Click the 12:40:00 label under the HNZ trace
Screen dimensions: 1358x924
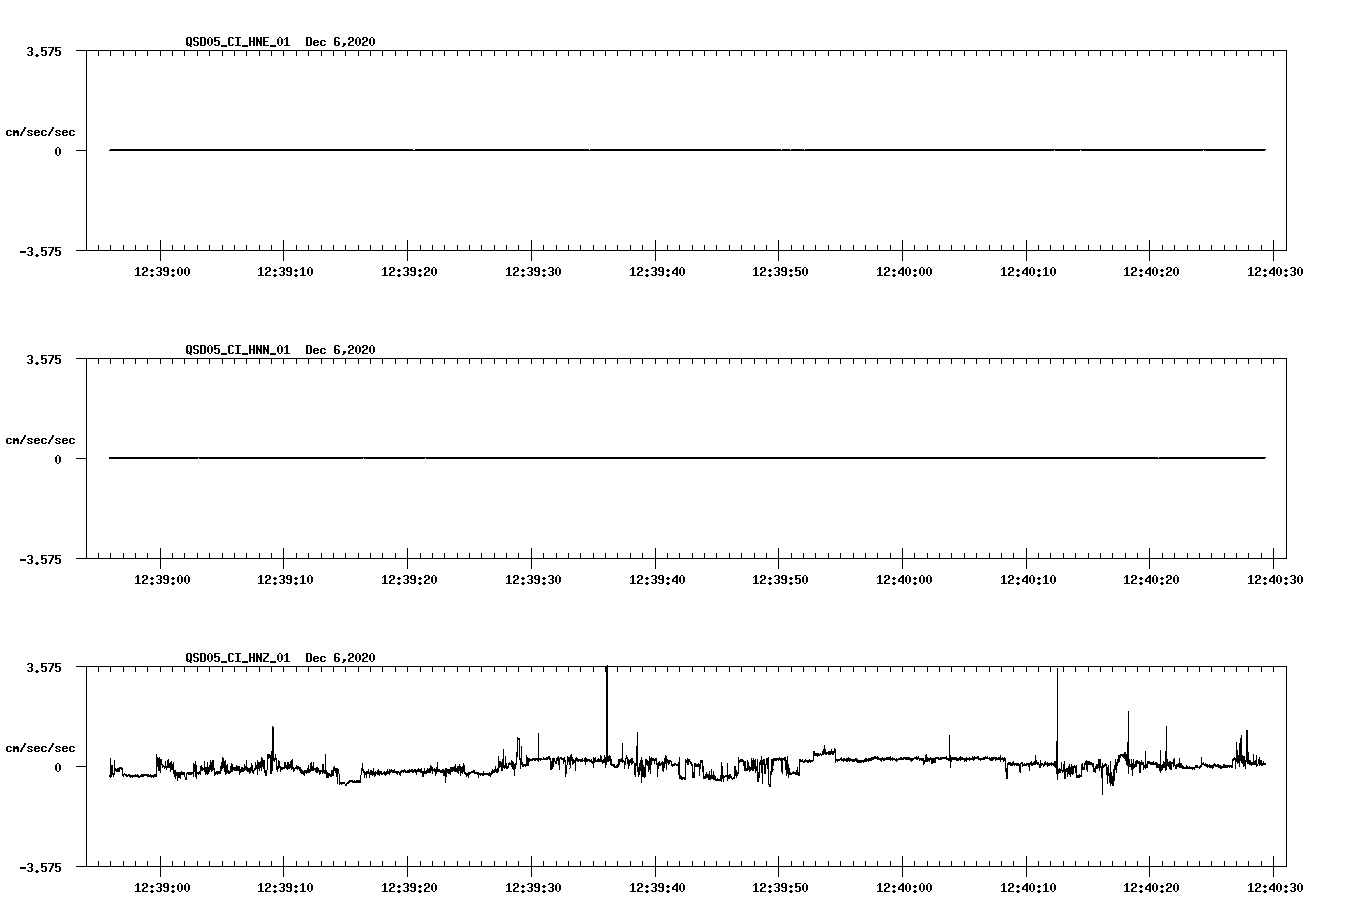tap(906, 885)
